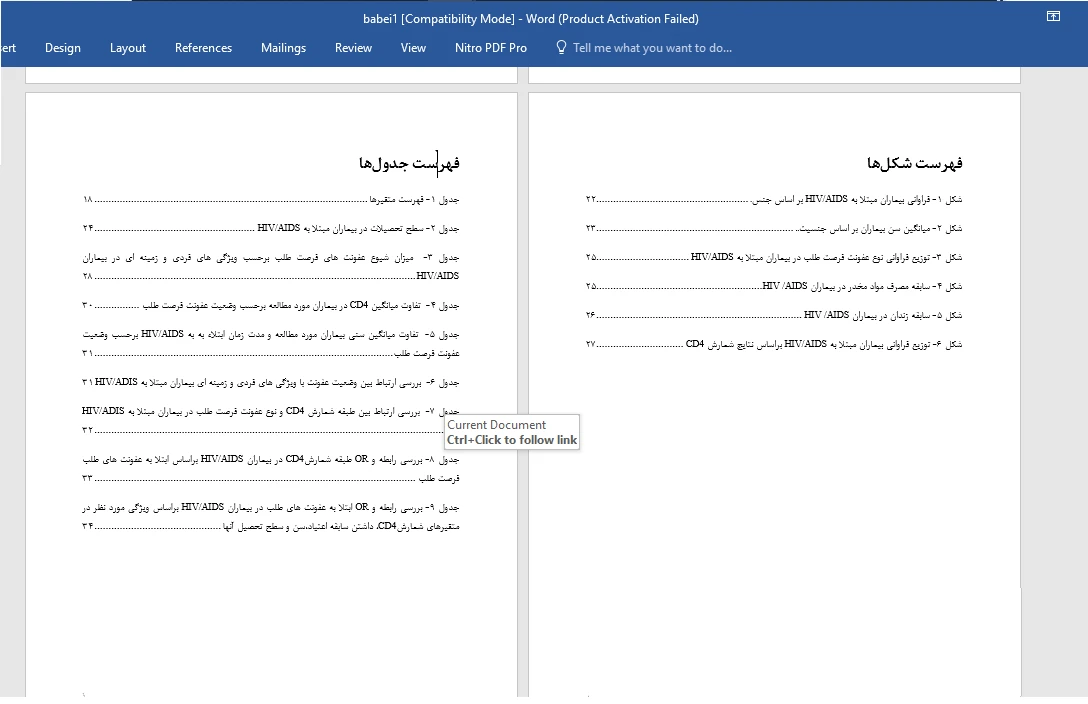Follow the شکل ۱ figure list entry
The image size is (1088, 704).
(x=860, y=200)
